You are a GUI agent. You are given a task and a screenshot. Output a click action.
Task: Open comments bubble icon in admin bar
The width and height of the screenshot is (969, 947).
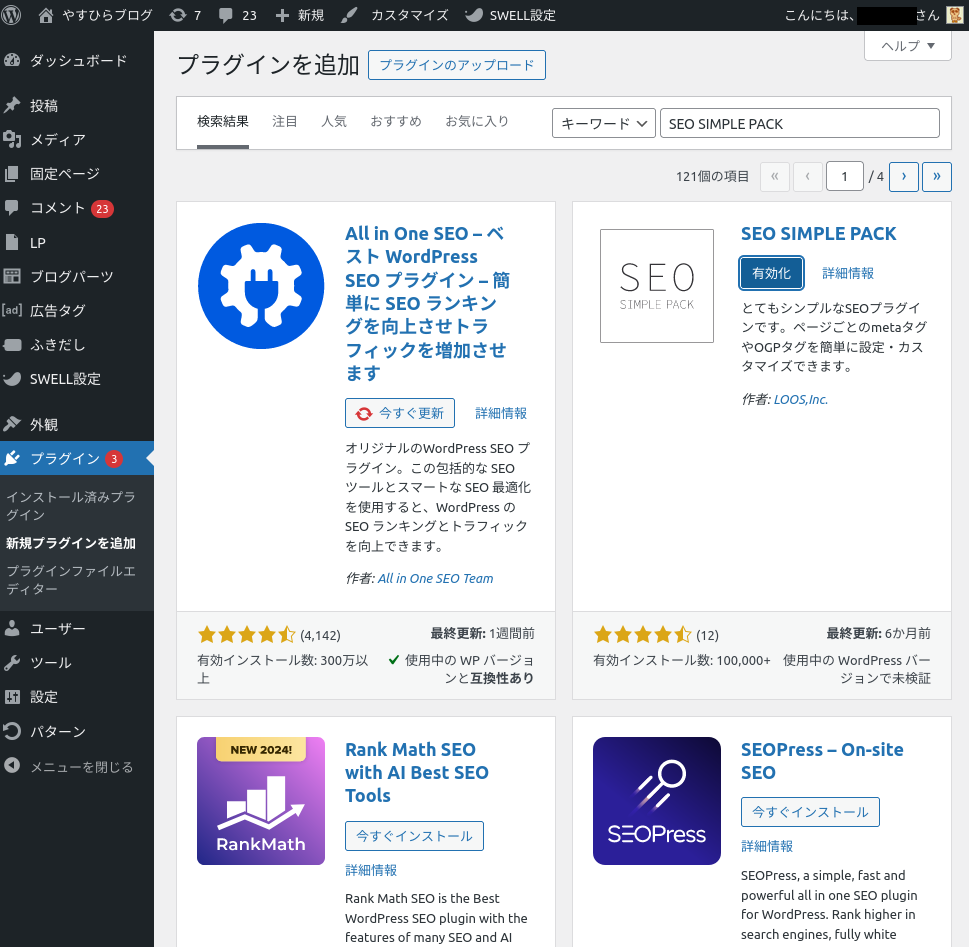tap(225, 15)
